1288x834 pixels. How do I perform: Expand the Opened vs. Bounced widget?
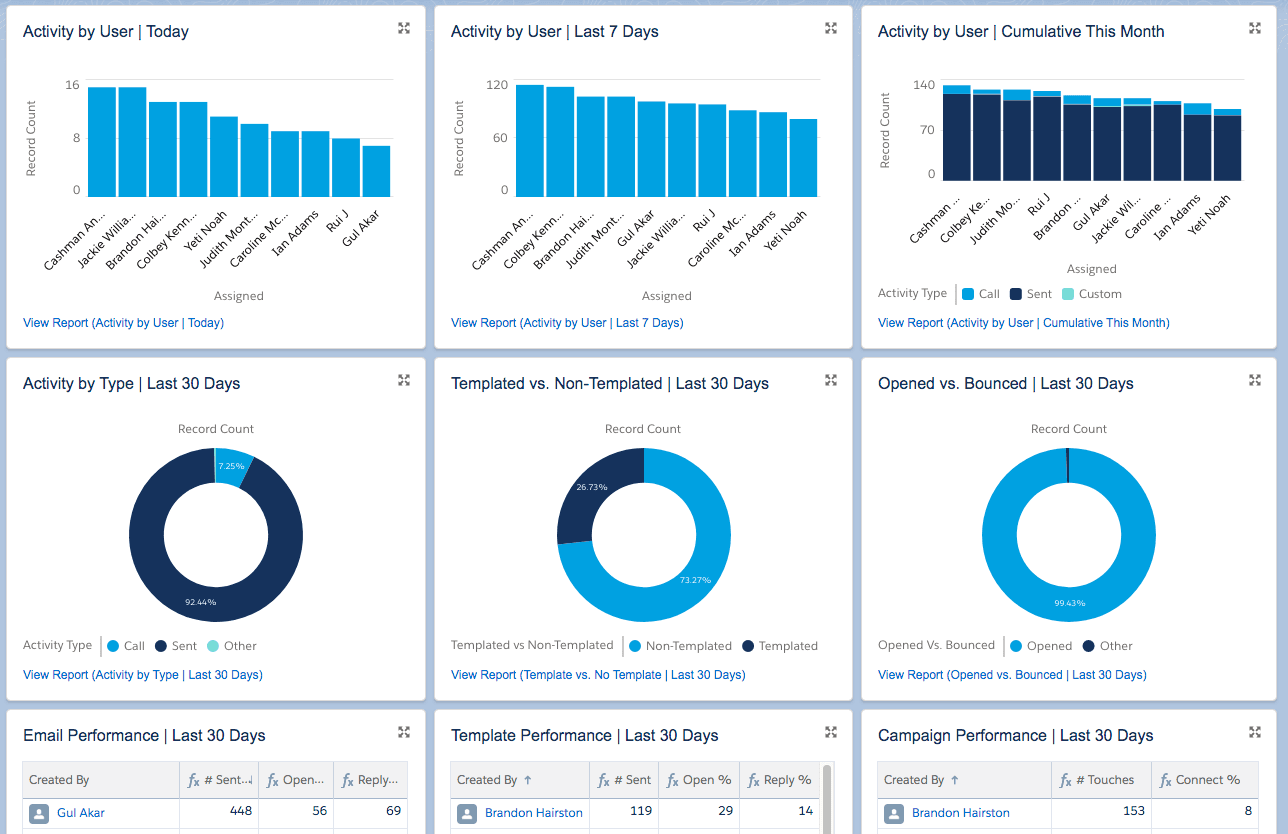tap(1255, 380)
